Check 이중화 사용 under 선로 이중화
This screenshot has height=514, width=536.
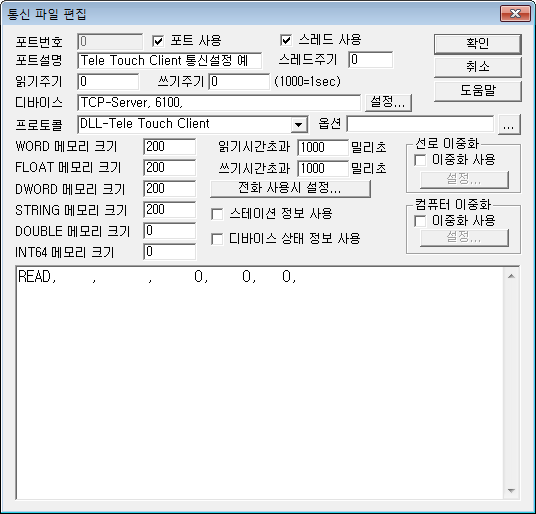420,160
